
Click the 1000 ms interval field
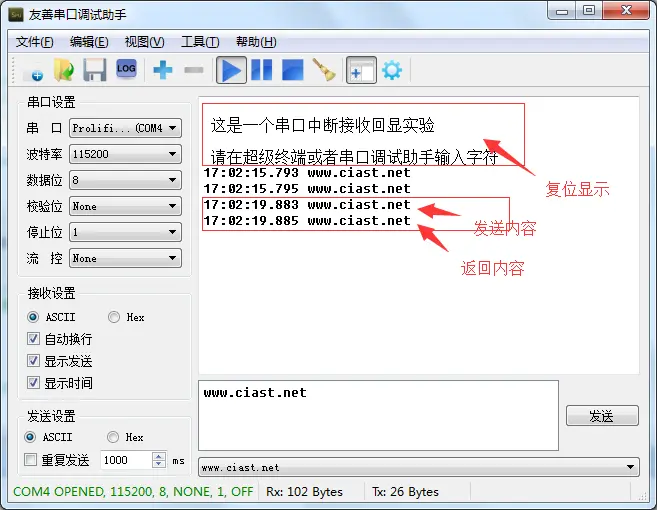(x=127, y=460)
